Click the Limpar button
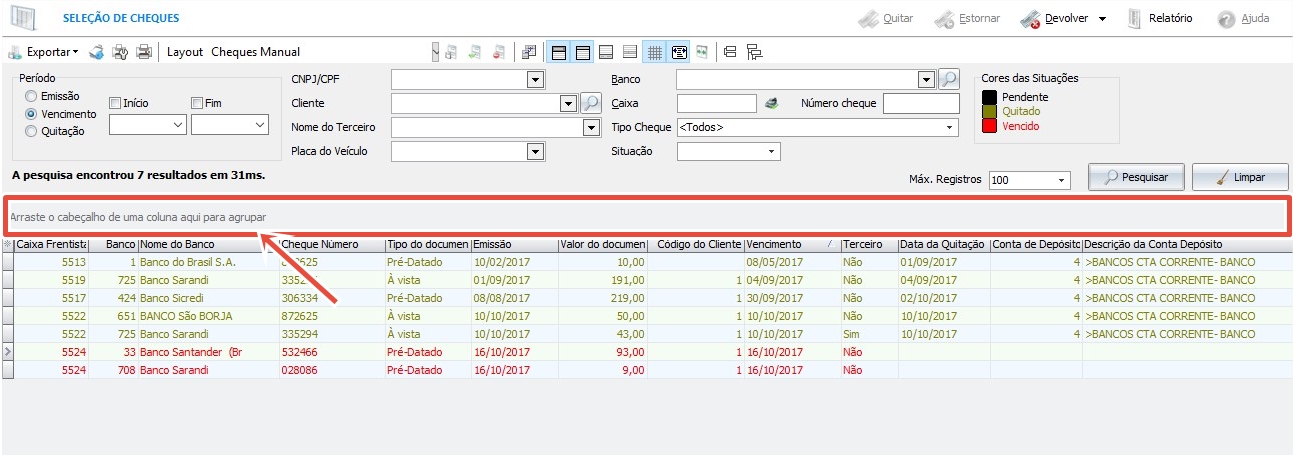The image size is (1295, 455). tap(1240, 177)
